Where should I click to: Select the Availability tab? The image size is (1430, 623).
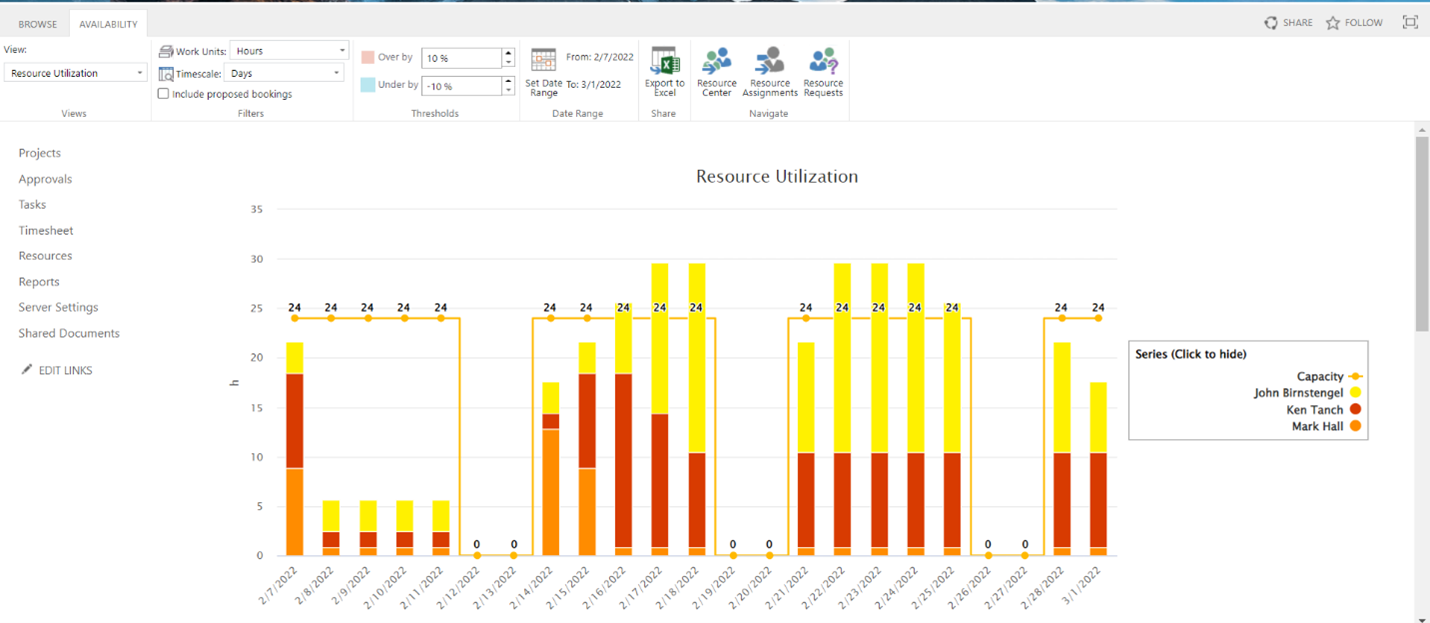pos(108,24)
